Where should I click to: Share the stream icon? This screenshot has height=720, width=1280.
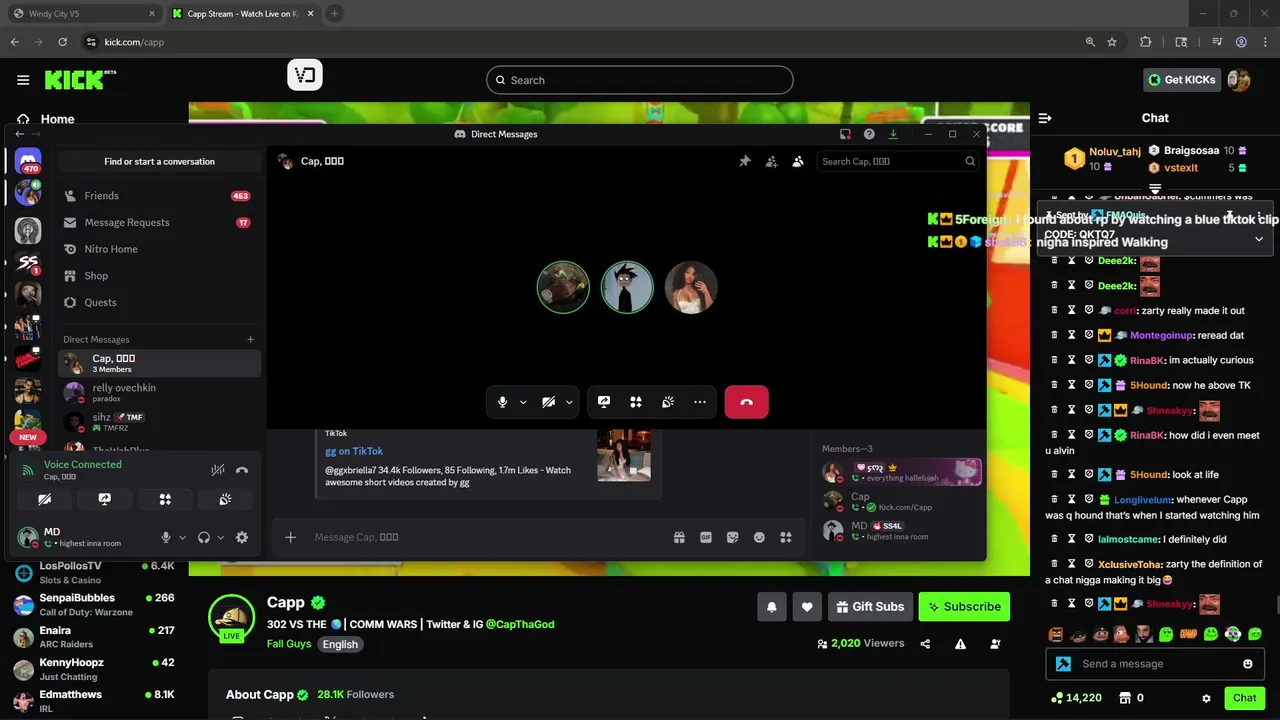[925, 644]
